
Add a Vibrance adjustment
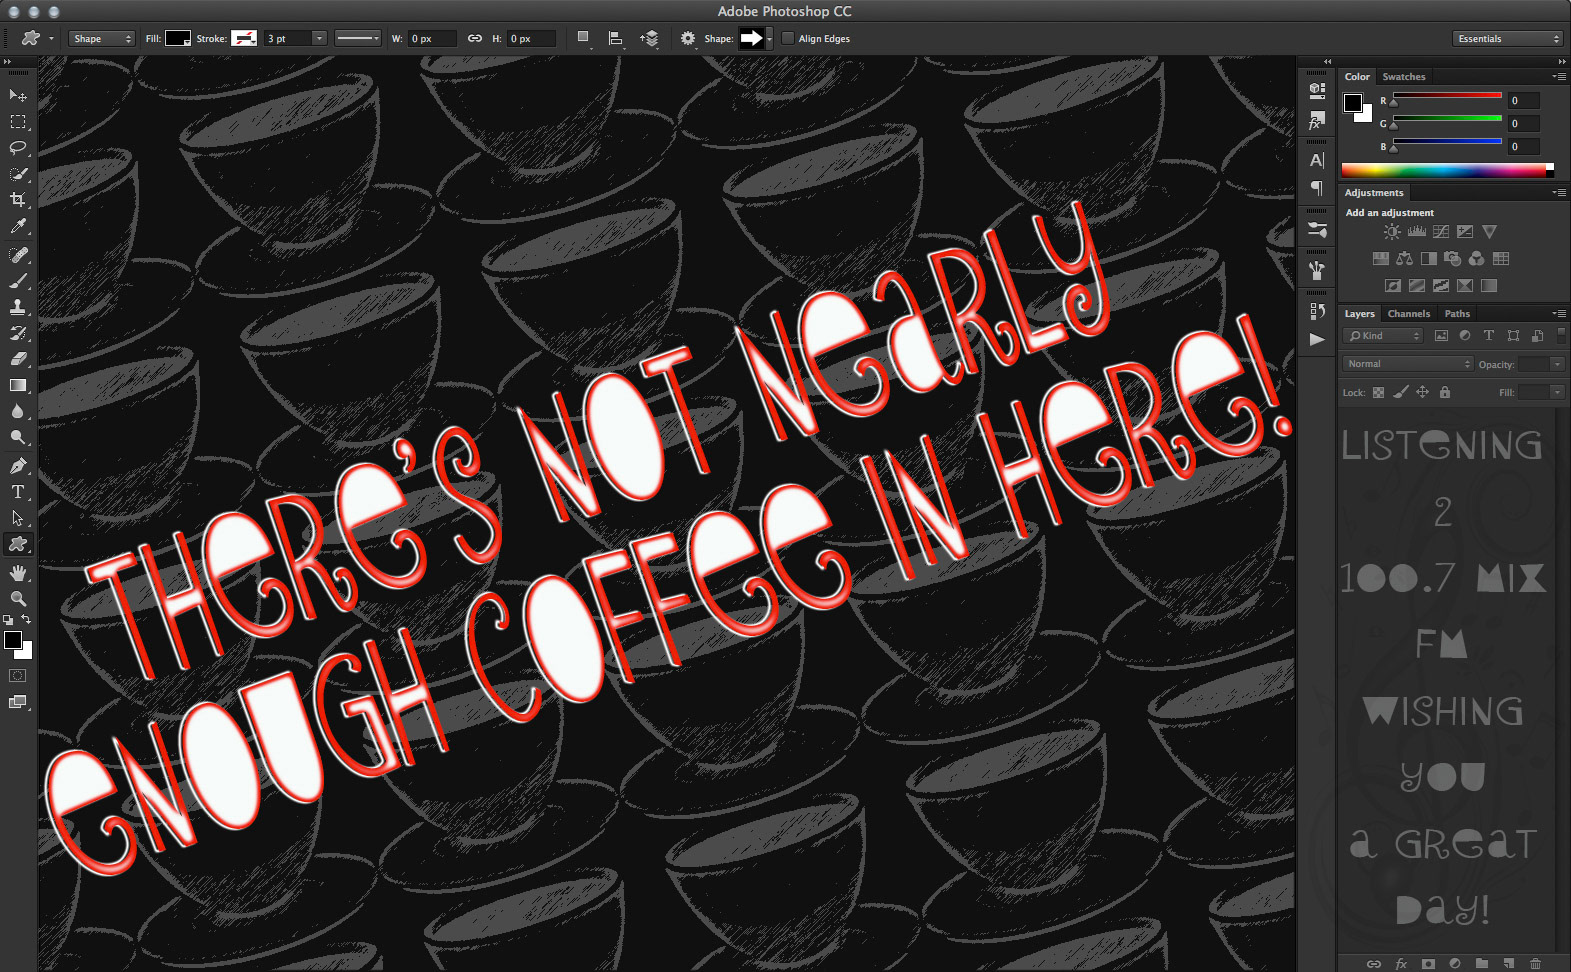tap(1489, 232)
